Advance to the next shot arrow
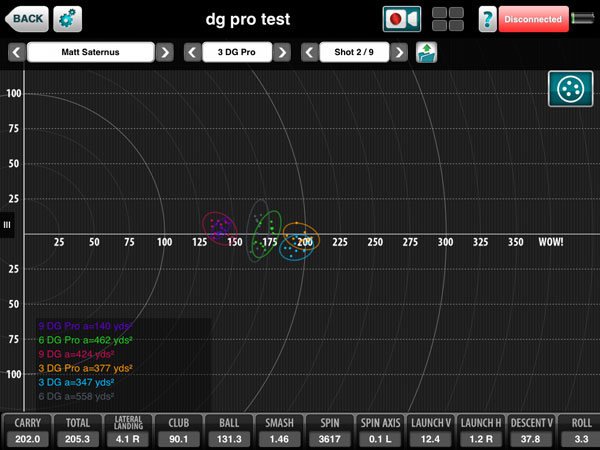This screenshot has width=600, height=450. 400,52
